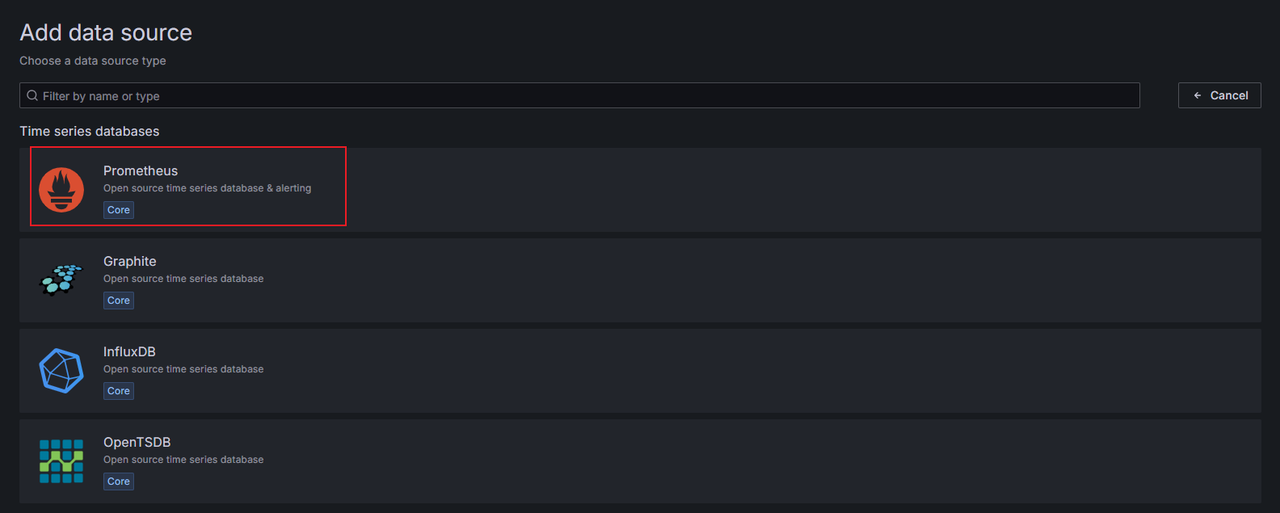The height and width of the screenshot is (513, 1280).
Task: Choose the InfluxDB data source title
Action: pyautogui.click(x=129, y=352)
